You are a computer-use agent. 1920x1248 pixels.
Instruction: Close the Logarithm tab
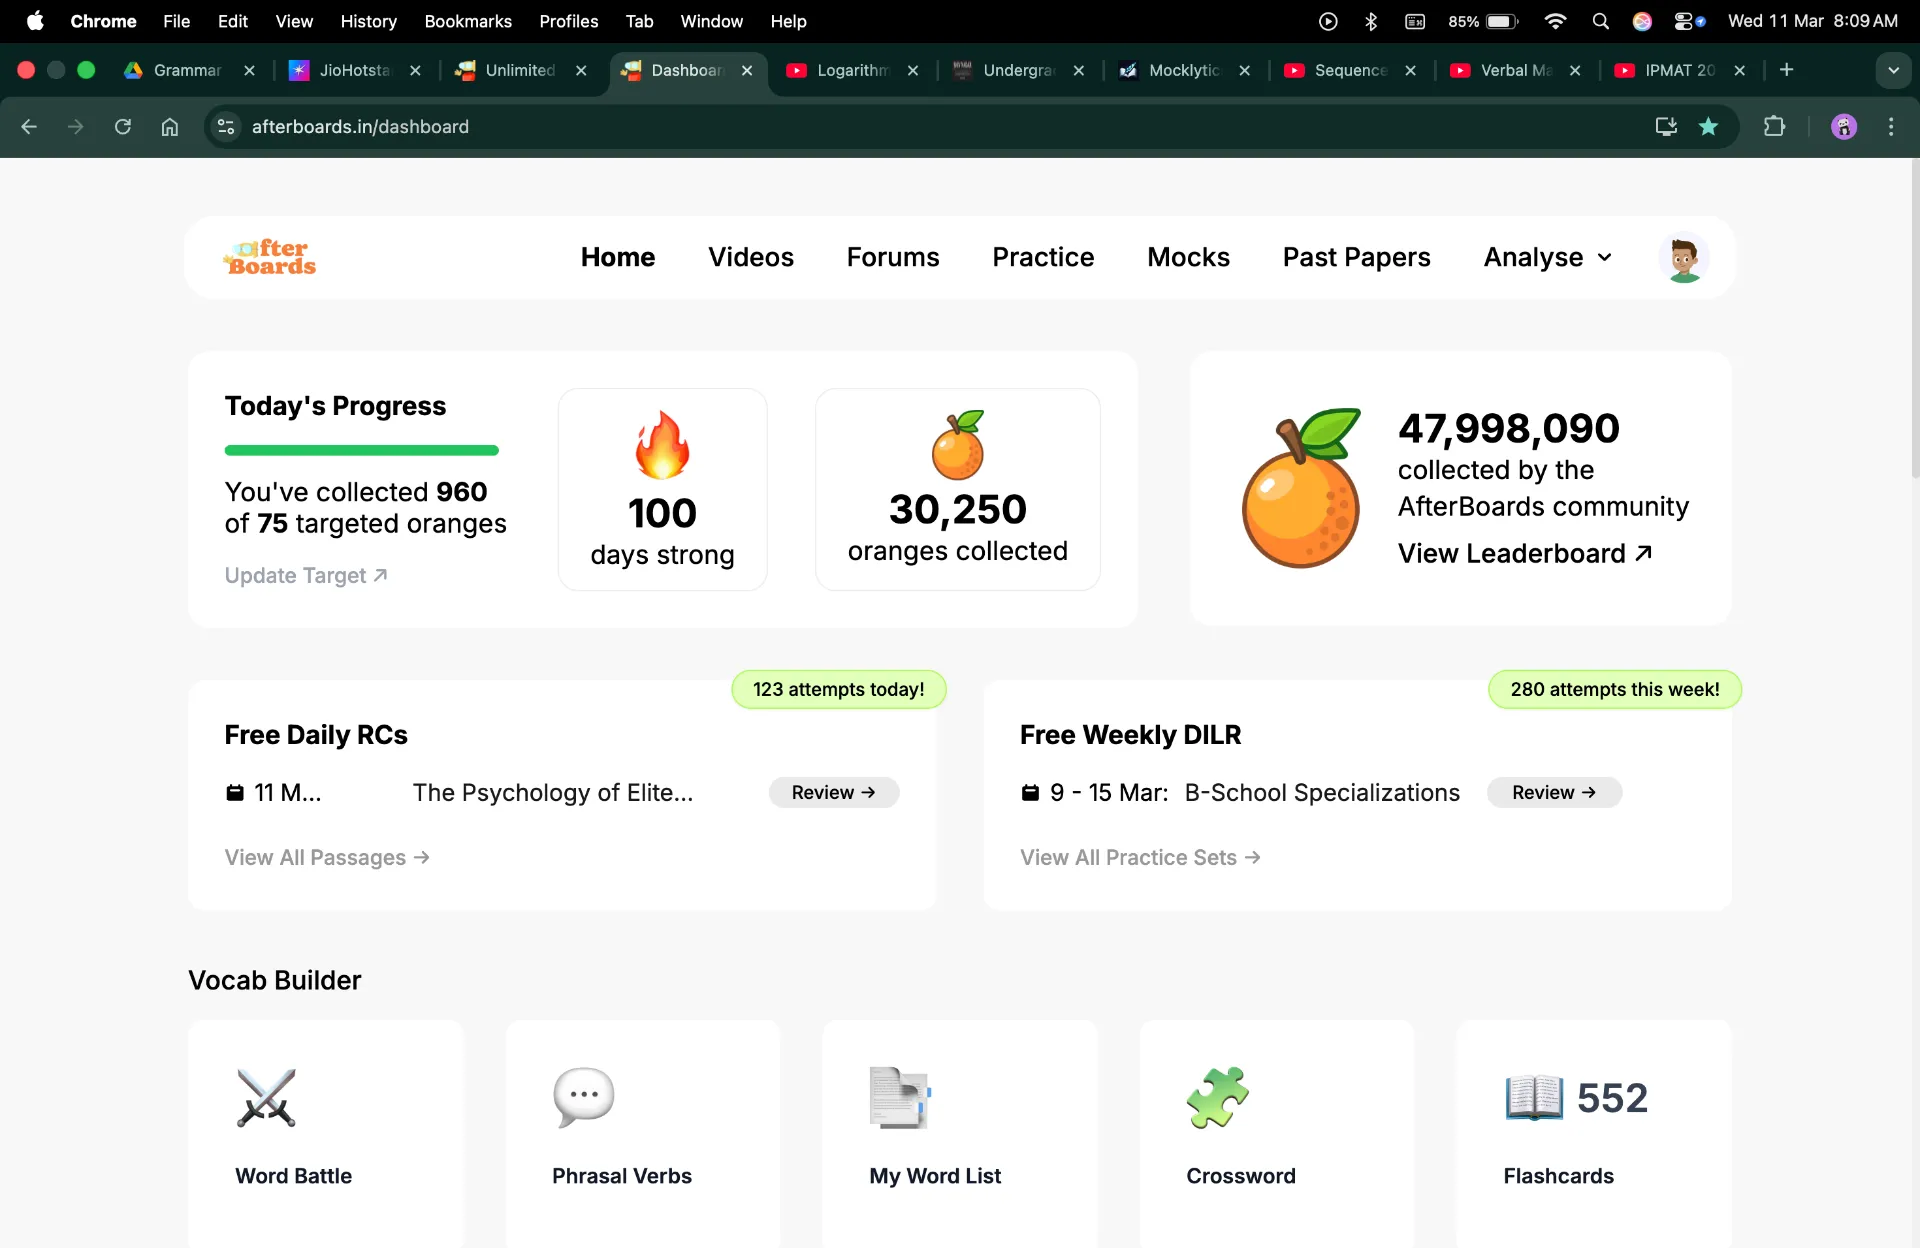pos(912,70)
